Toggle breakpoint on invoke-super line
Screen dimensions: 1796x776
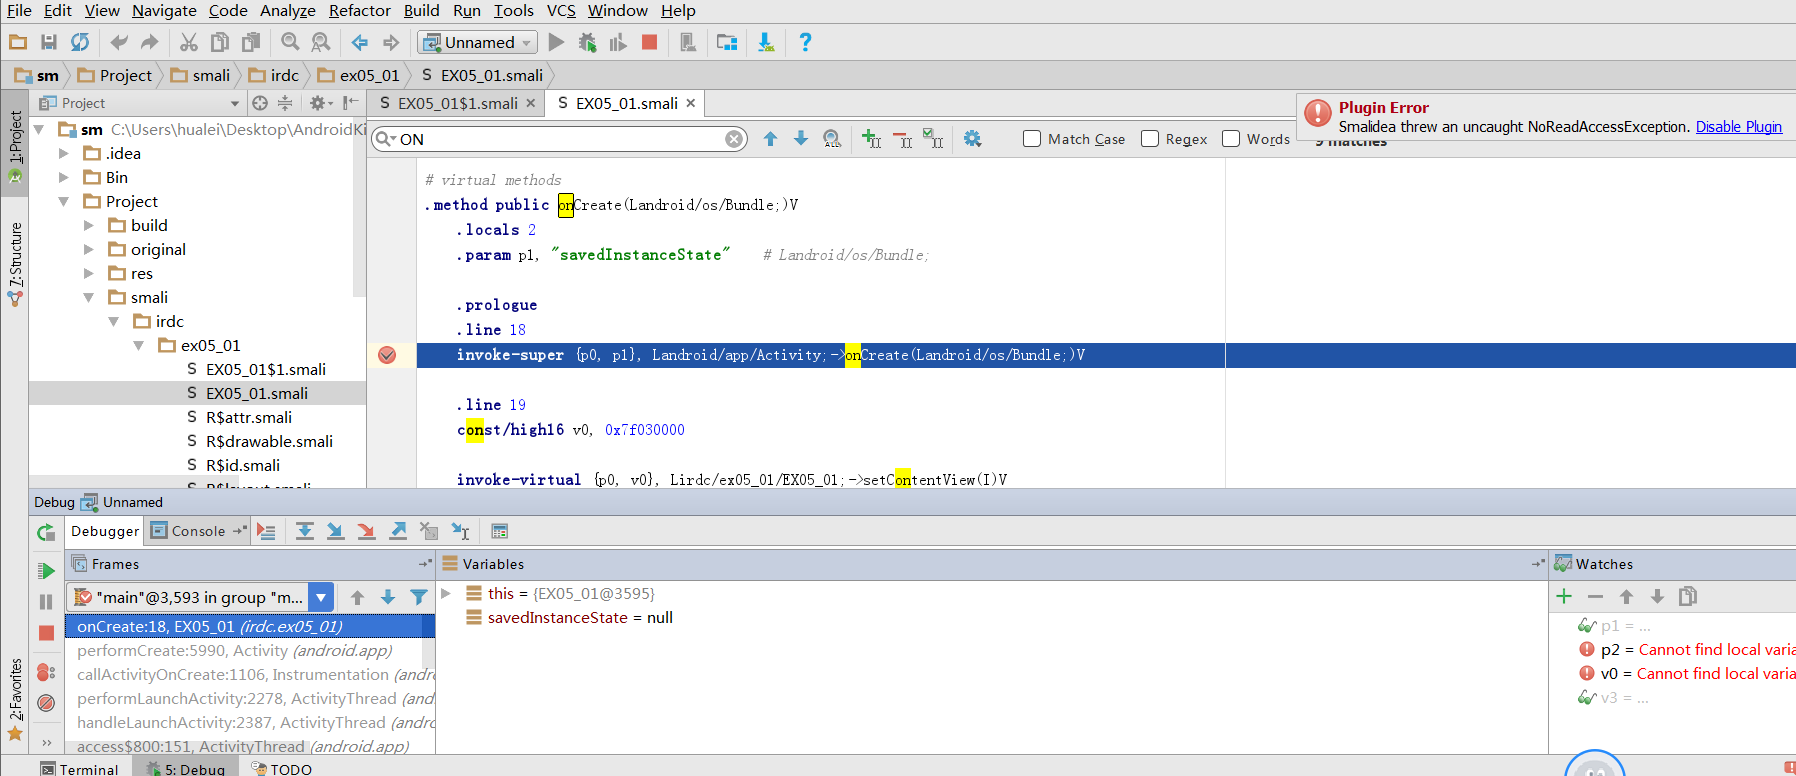coord(387,355)
